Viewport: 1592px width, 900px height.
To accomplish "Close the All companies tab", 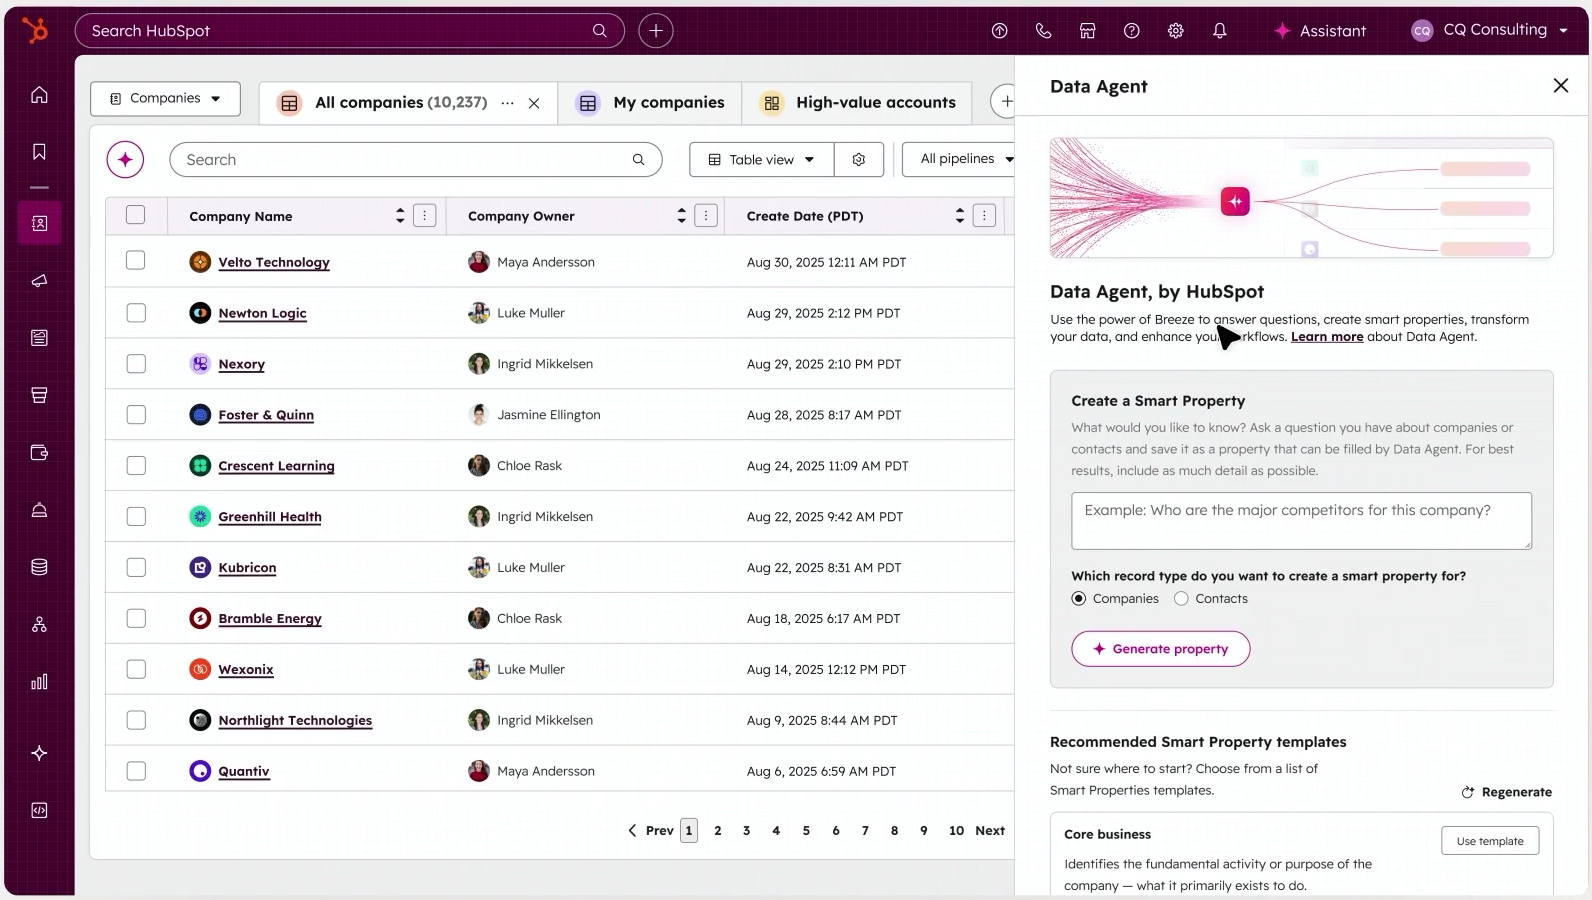I will (x=534, y=103).
